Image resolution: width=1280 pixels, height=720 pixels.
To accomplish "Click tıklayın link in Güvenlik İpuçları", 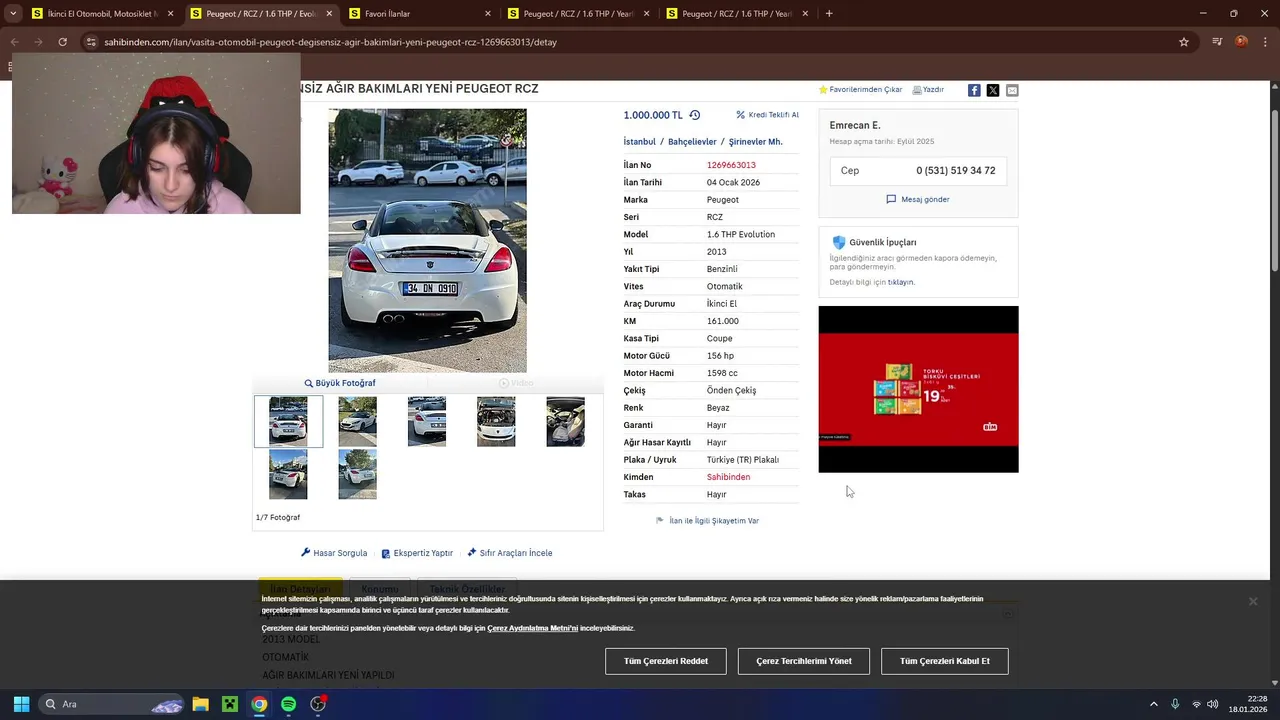I will [901, 282].
